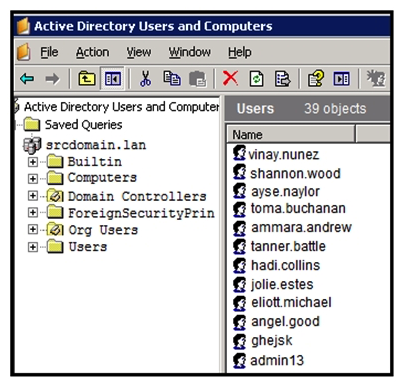Open the File menu
This screenshot has width=403, height=386.
pos(49,52)
